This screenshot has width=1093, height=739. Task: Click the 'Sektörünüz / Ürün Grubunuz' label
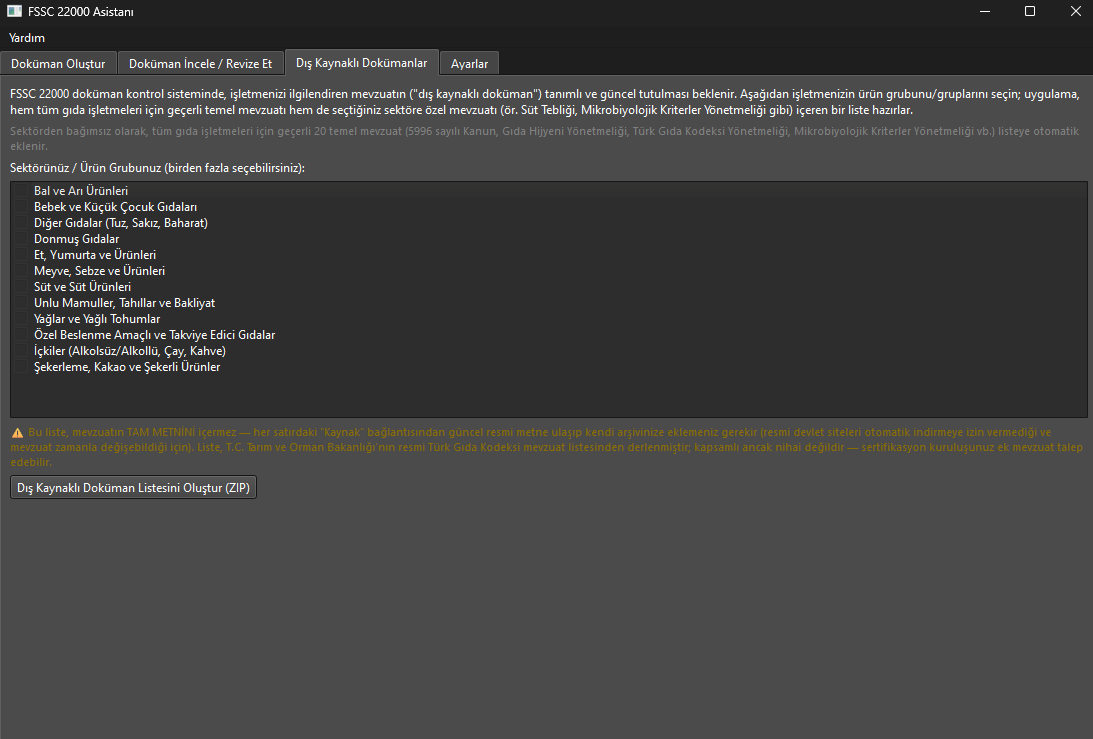click(x=157, y=167)
